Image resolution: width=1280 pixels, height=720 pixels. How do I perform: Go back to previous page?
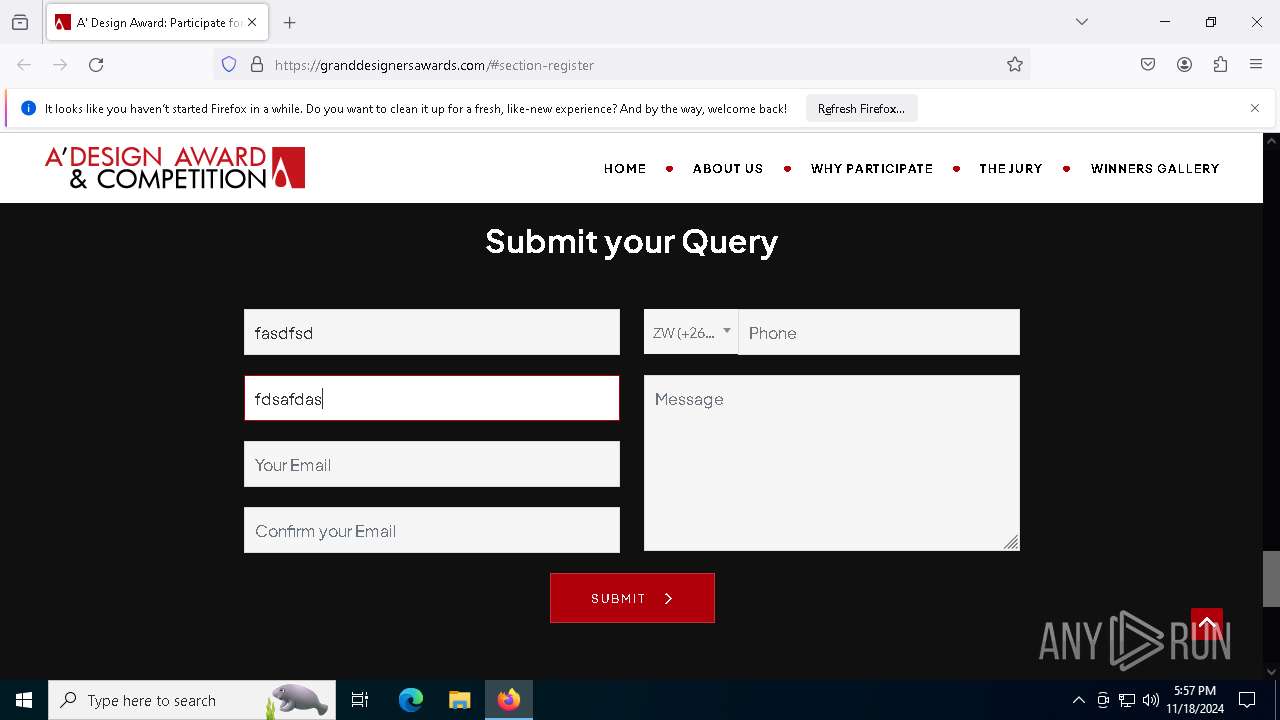(x=24, y=65)
